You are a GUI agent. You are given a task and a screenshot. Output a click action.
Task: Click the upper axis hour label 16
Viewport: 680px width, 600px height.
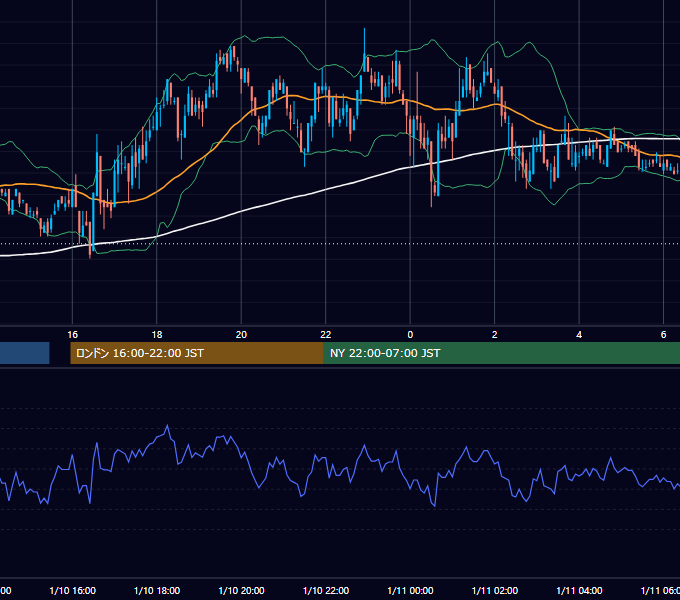tap(72, 335)
